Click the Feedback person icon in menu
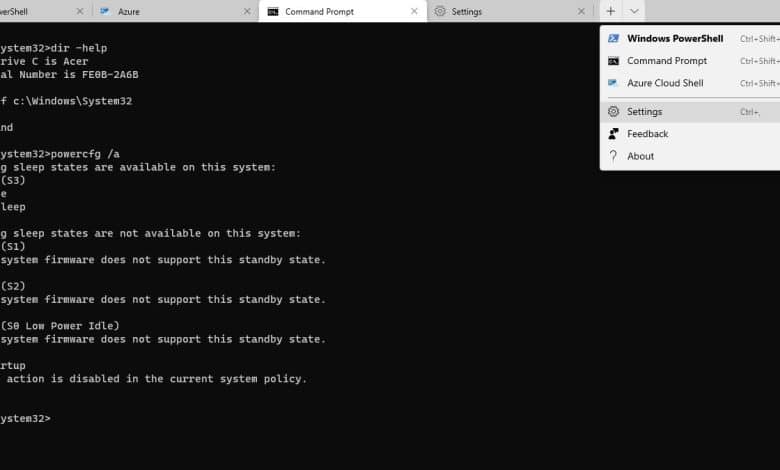This screenshot has width=780, height=470. 613,134
